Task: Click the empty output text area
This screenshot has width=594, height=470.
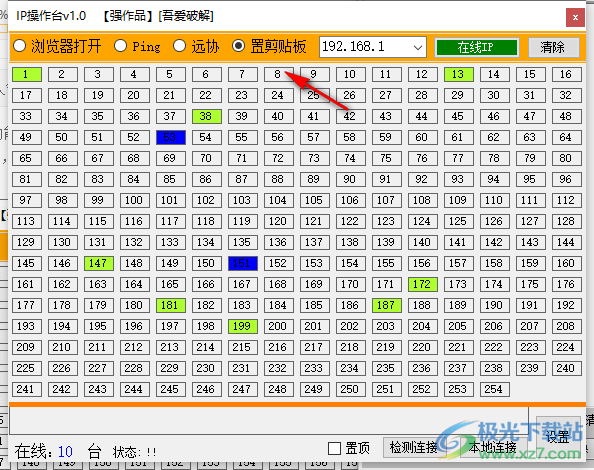Action: tap(269, 421)
